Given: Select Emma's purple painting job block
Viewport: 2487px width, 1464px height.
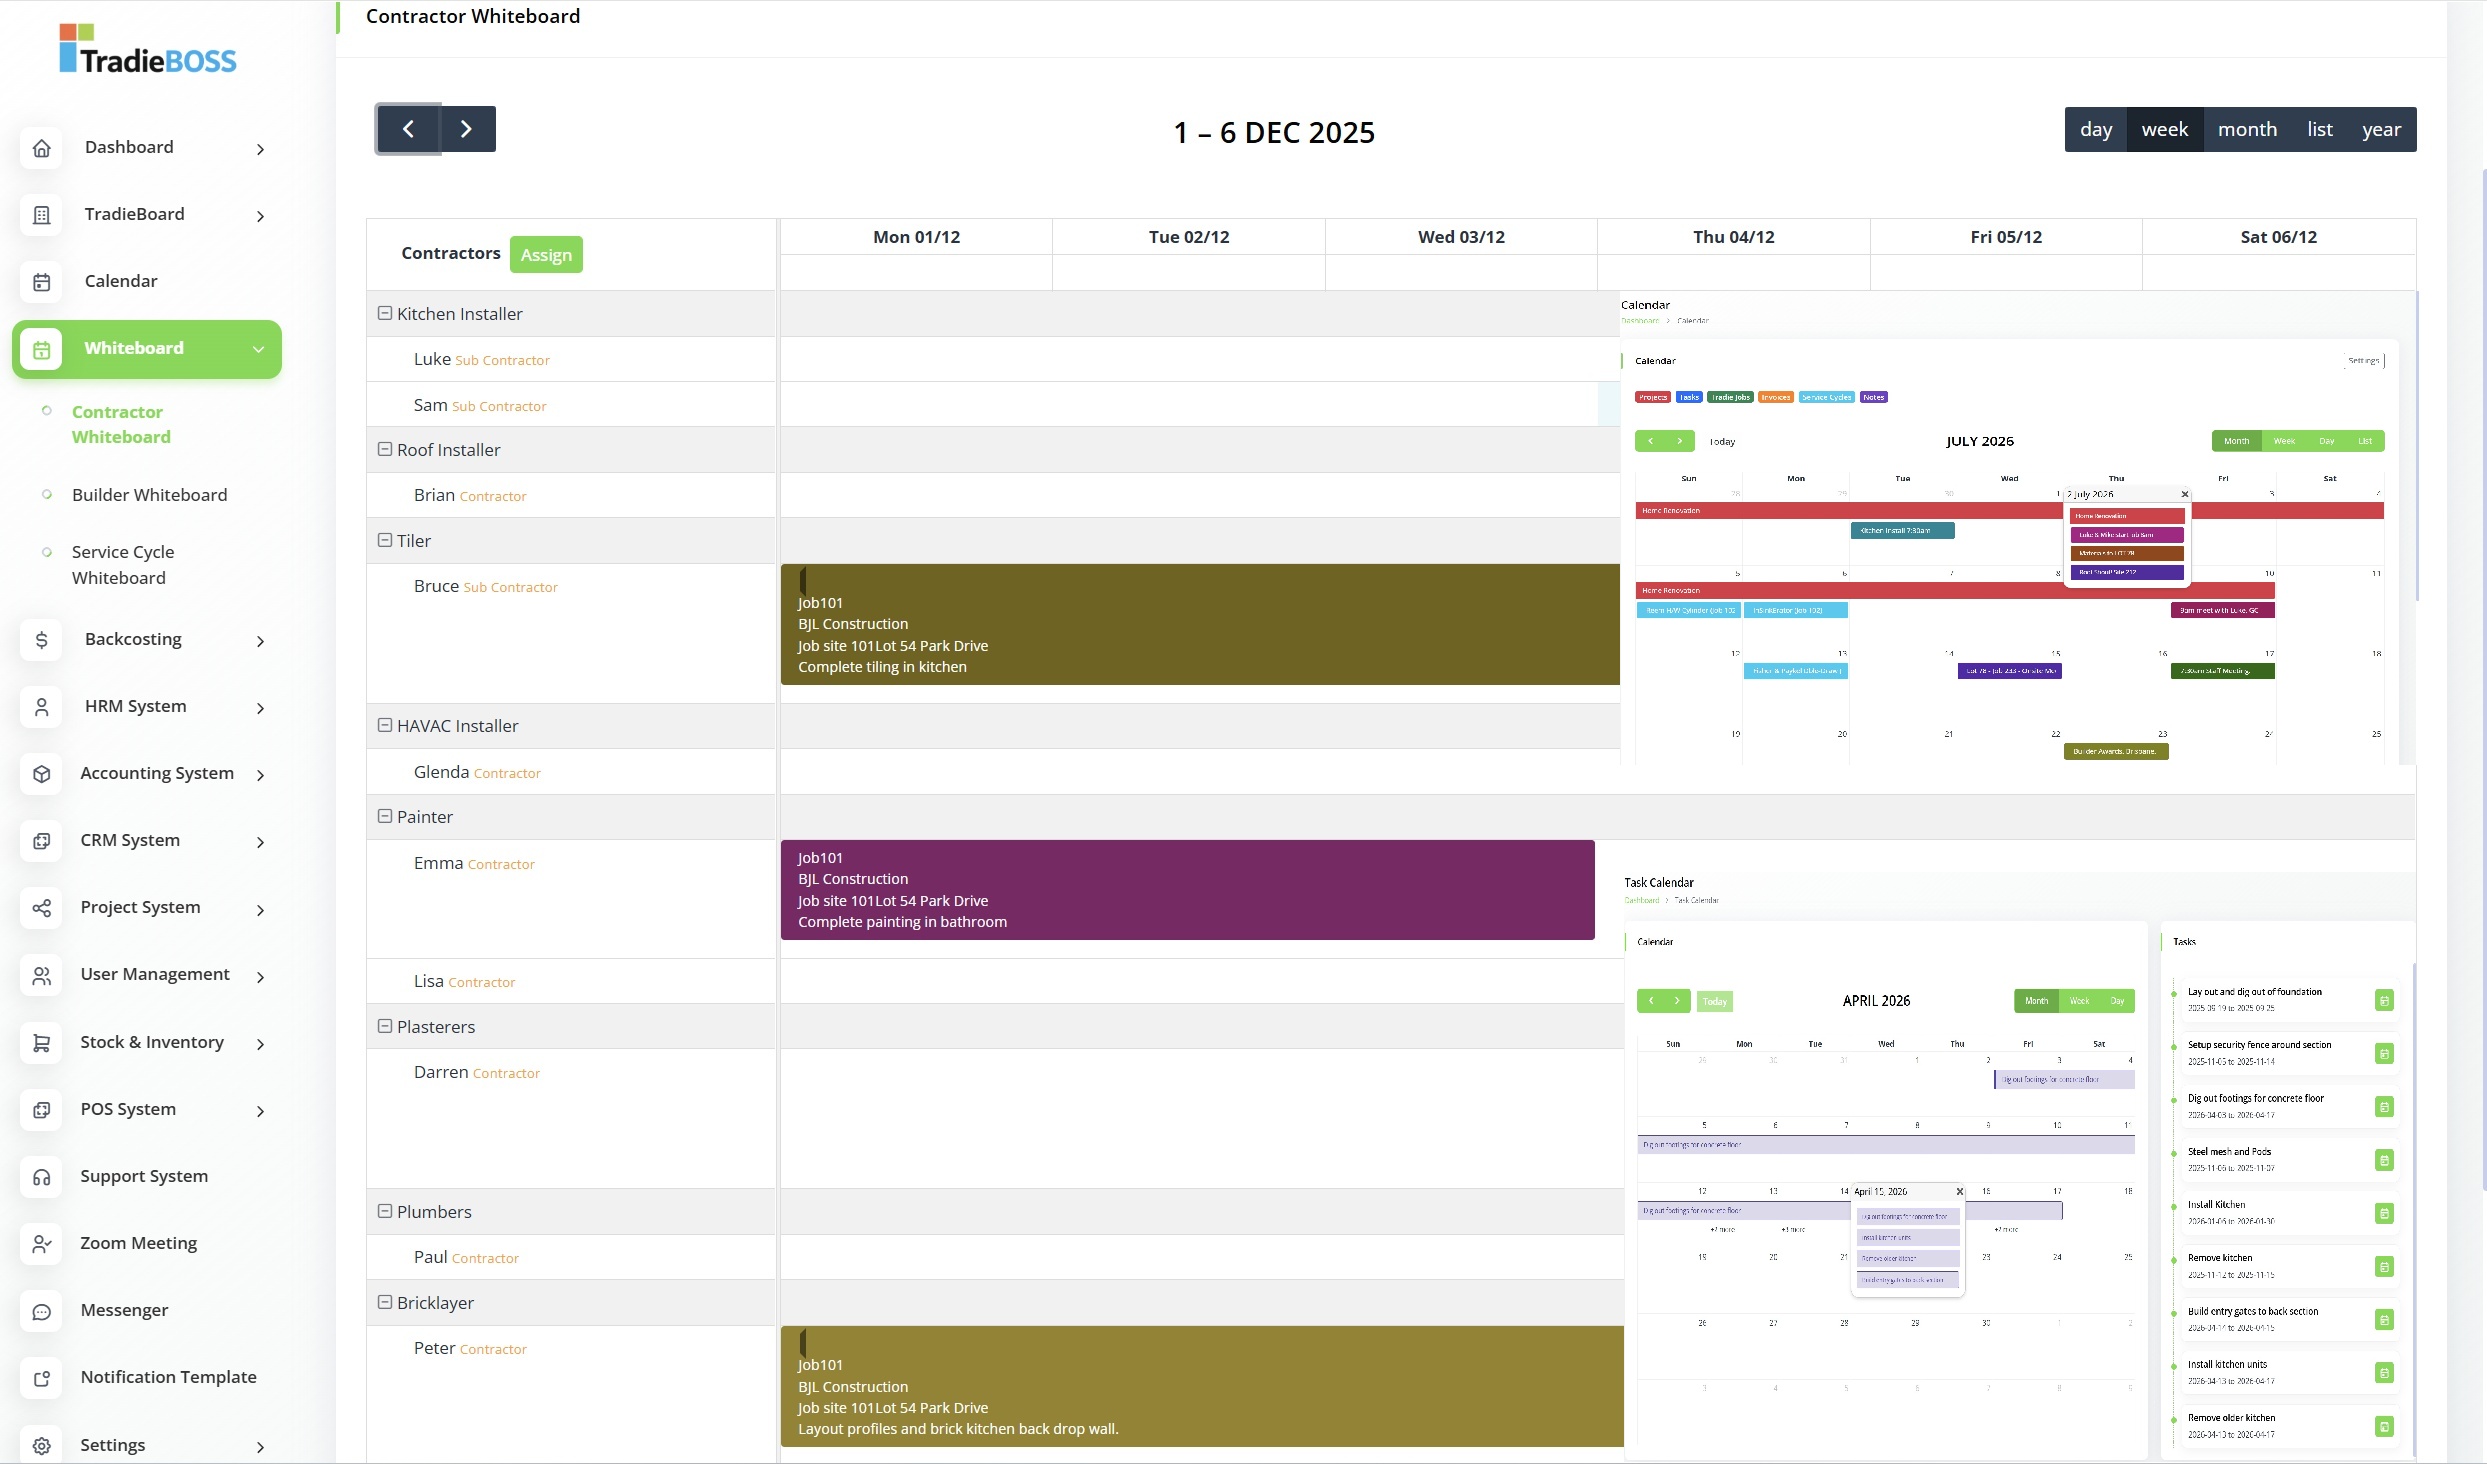Looking at the screenshot, I should click(1187, 889).
